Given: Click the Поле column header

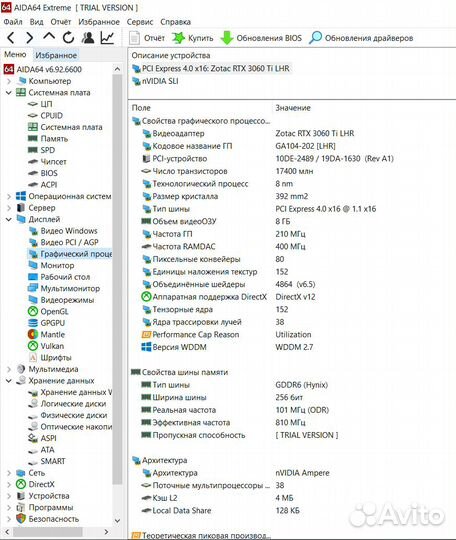Looking at the screenshot, I should pyautogui.click(x=141, y=108).
